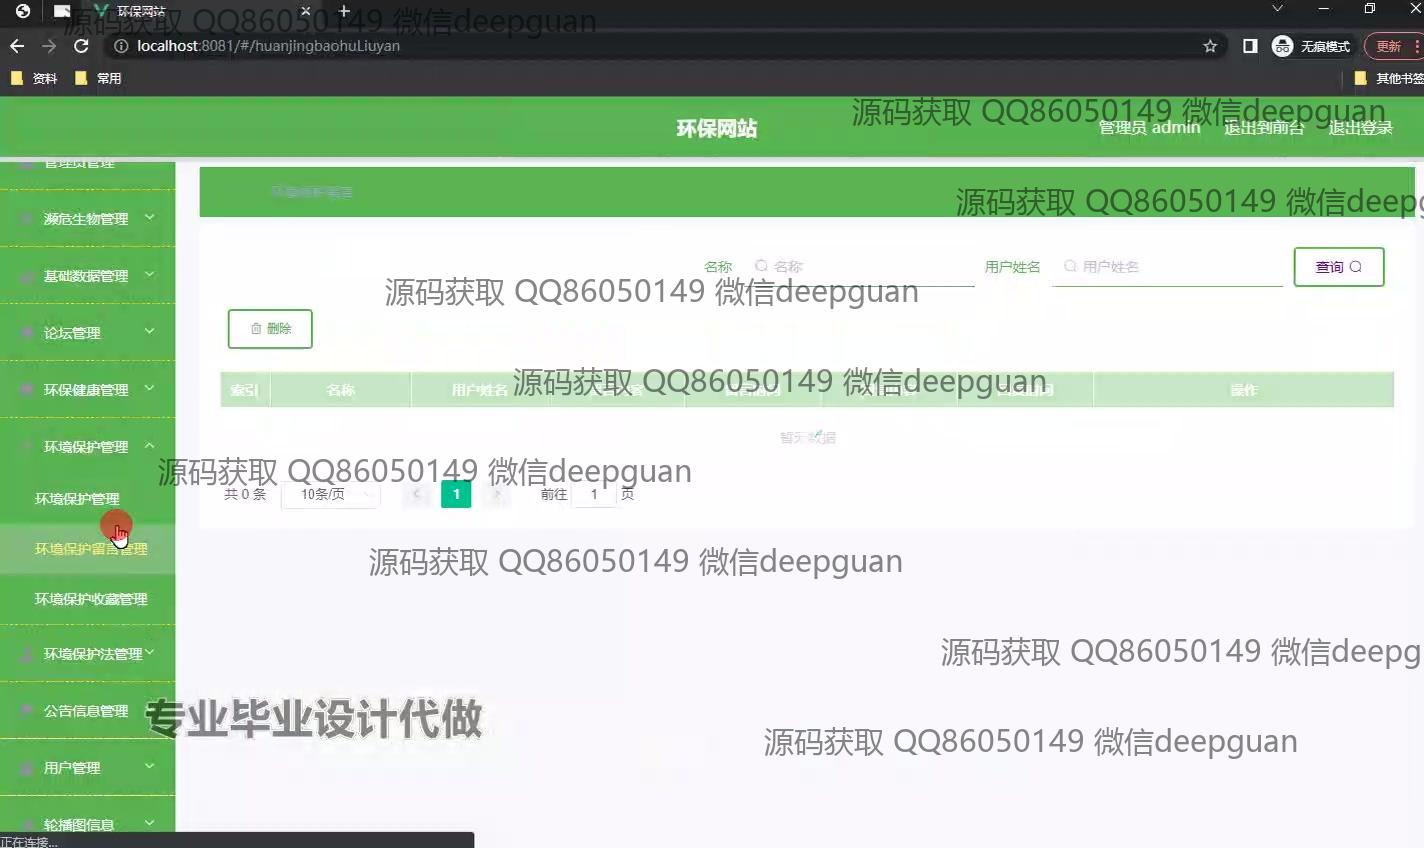Screen dimensions: 1424x848
Task: Click the 管理员 admin header label
Action: coord(1149,128)
